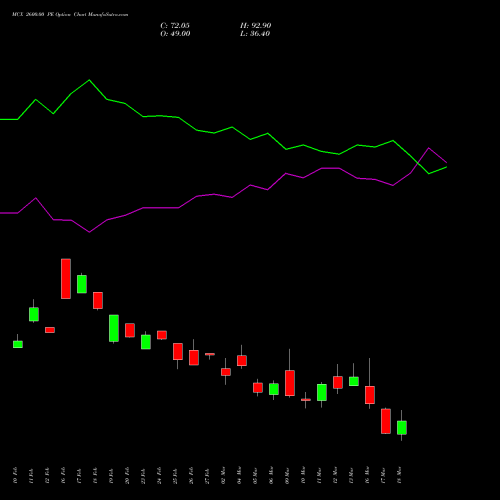Select the green candle for 19 Feb
Image resolution: width=500 pixels, height=500 pixels.
point(114,329)
